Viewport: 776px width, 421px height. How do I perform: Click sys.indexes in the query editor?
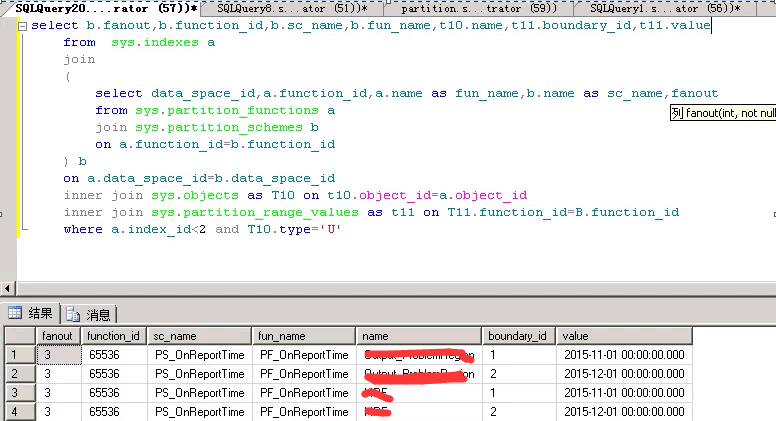[x=154, y=43]
